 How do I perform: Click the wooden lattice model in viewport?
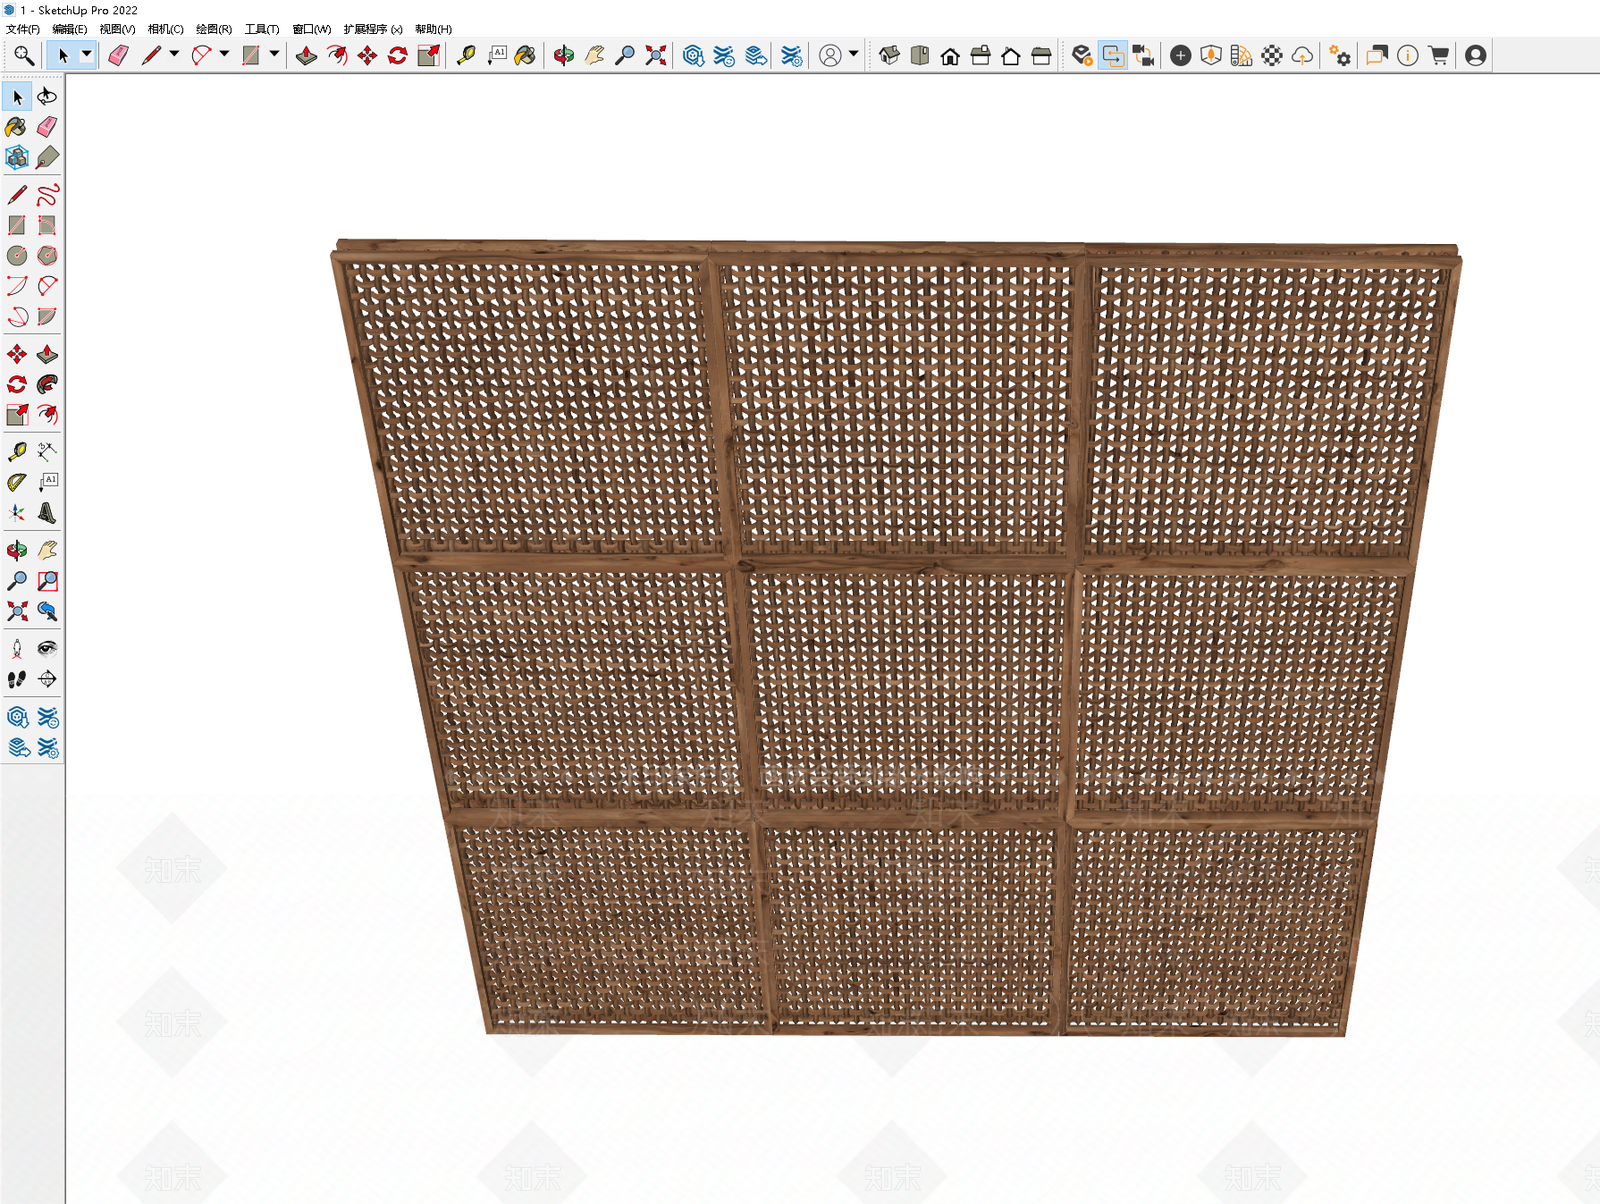click(897, 638)
